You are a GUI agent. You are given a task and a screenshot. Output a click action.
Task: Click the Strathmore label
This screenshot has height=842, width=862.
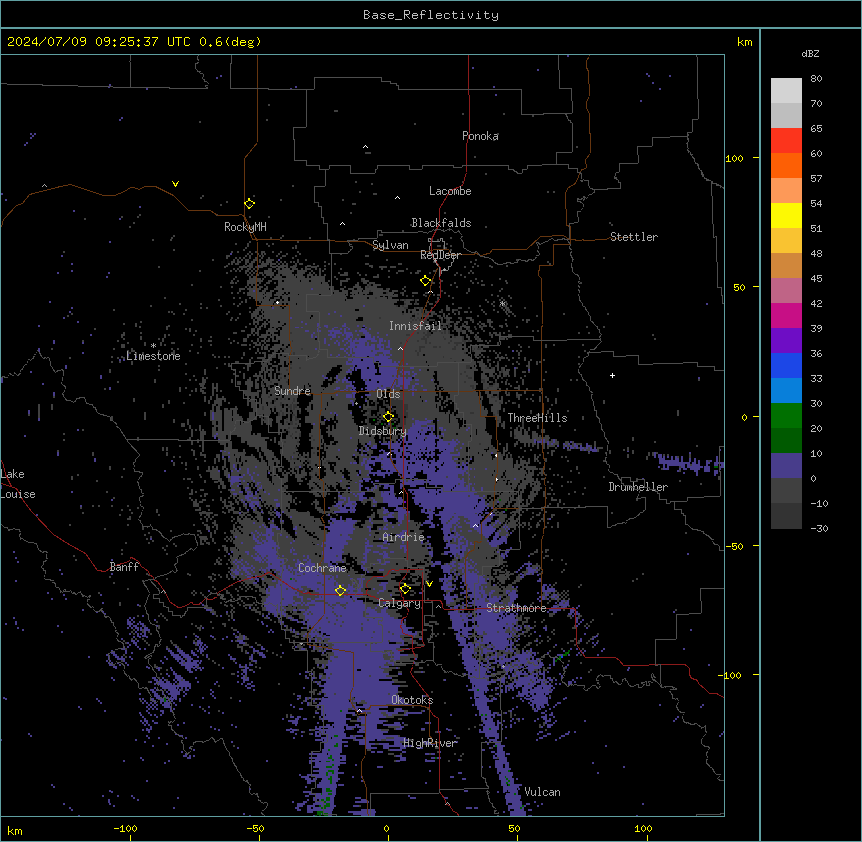516,608
